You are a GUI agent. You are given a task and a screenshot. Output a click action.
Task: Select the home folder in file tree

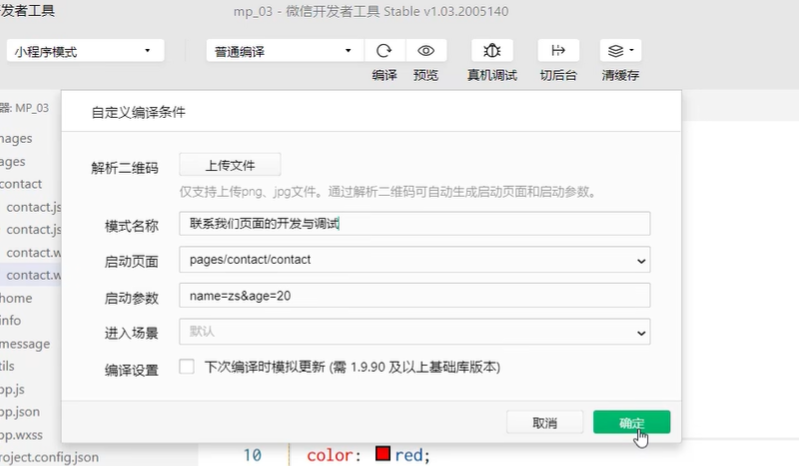click(x=16, y=298)
